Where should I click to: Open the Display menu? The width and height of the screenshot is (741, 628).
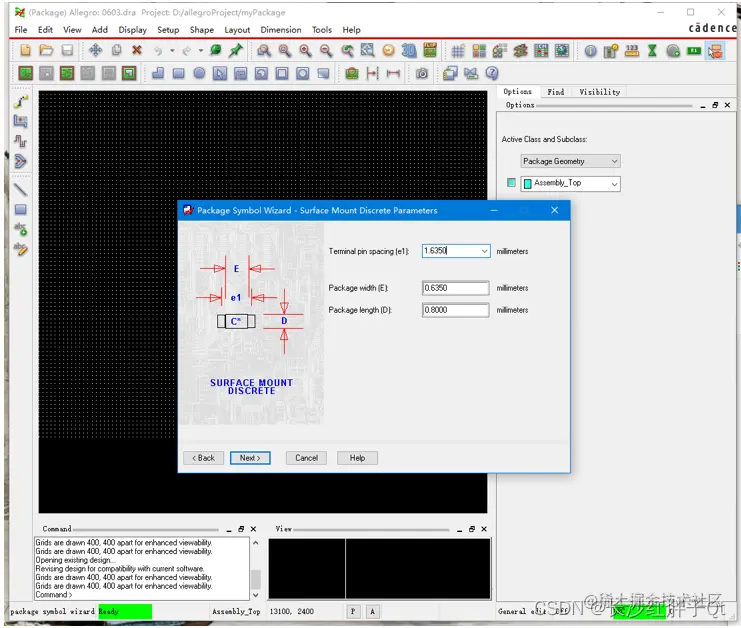pyautogui.click(x=132, y=30)
